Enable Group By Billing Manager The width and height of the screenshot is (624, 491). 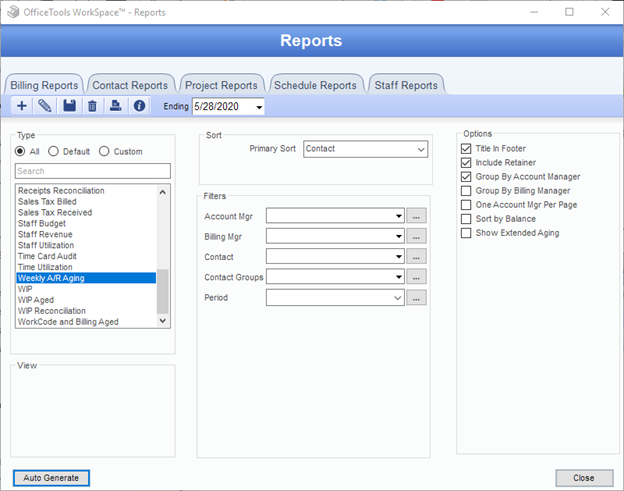[466, 191]
